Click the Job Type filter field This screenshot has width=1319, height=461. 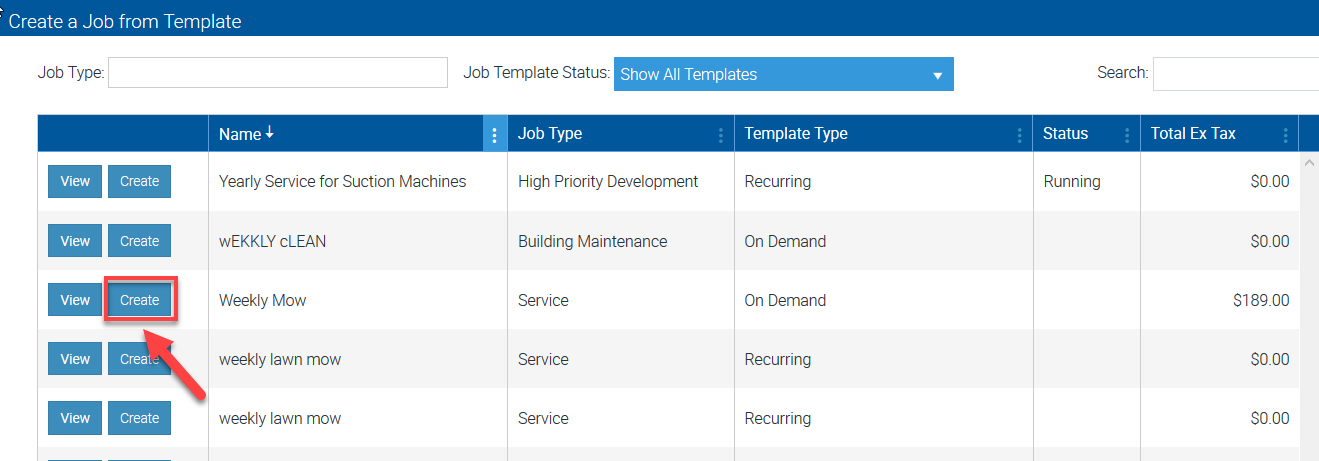277,73
